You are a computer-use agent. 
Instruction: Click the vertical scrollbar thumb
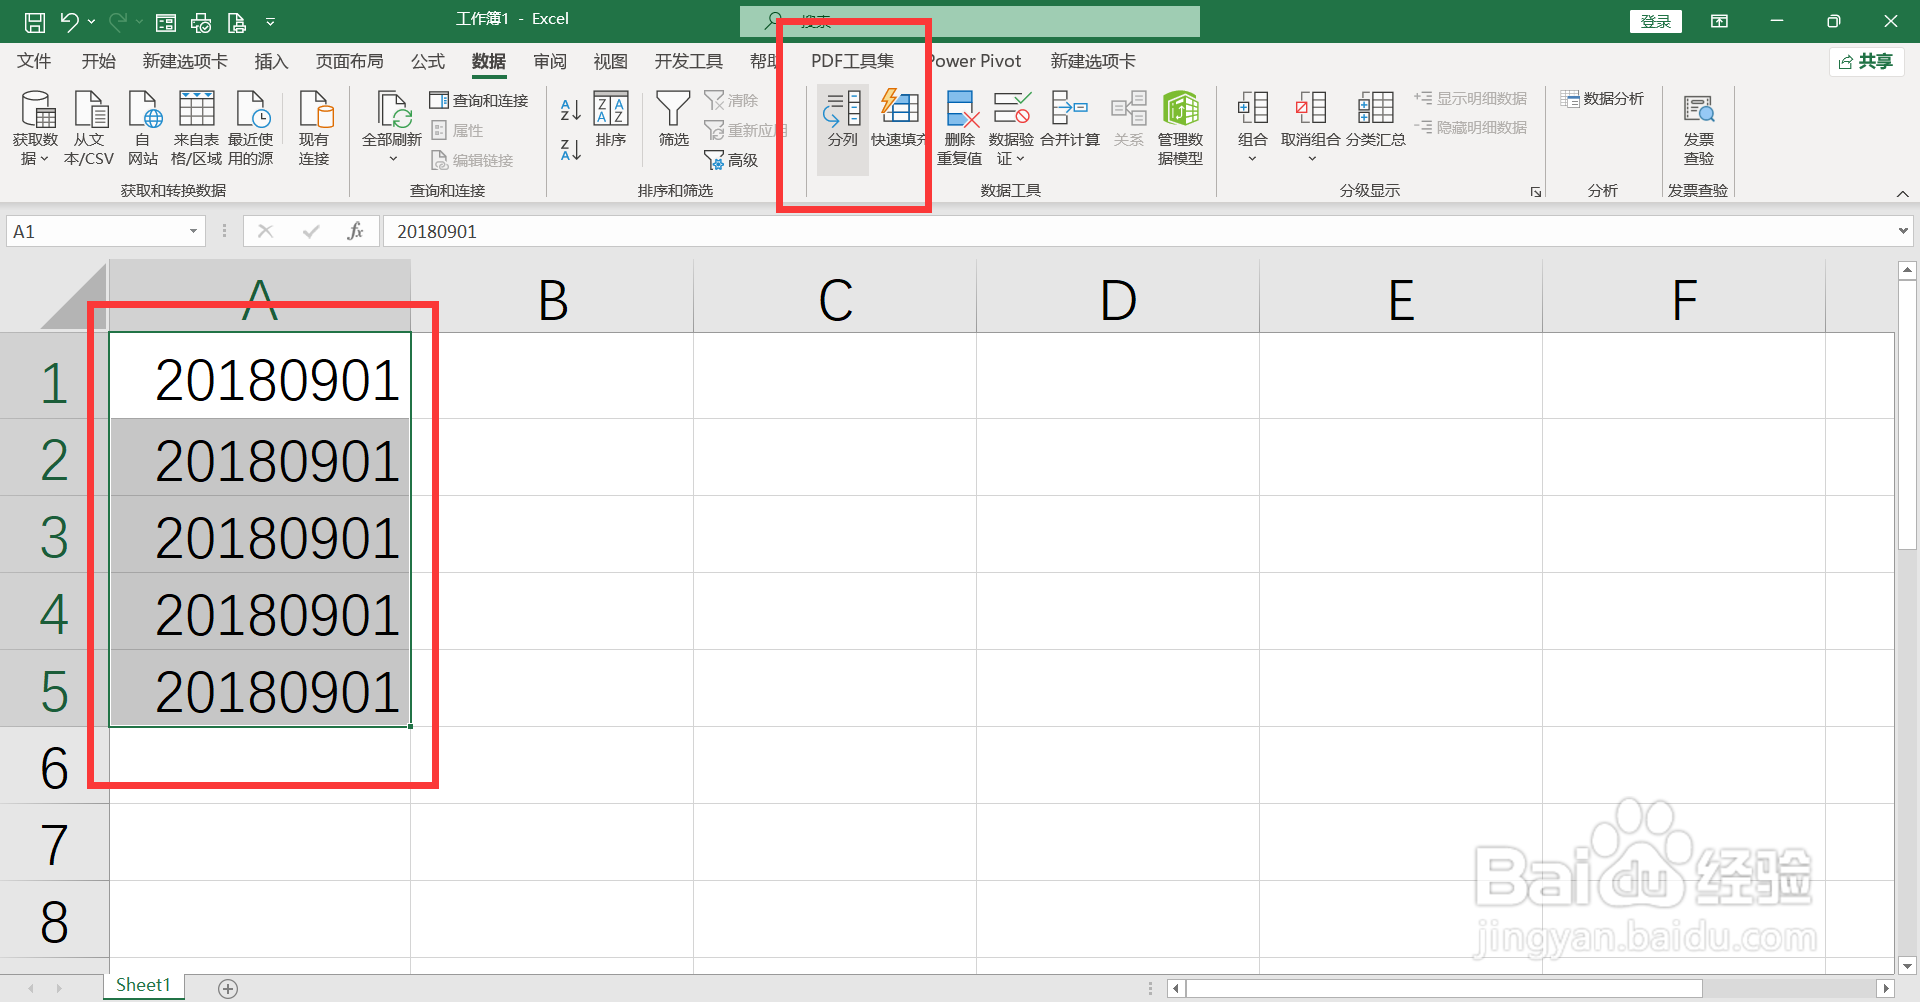tap(1907, 414)
